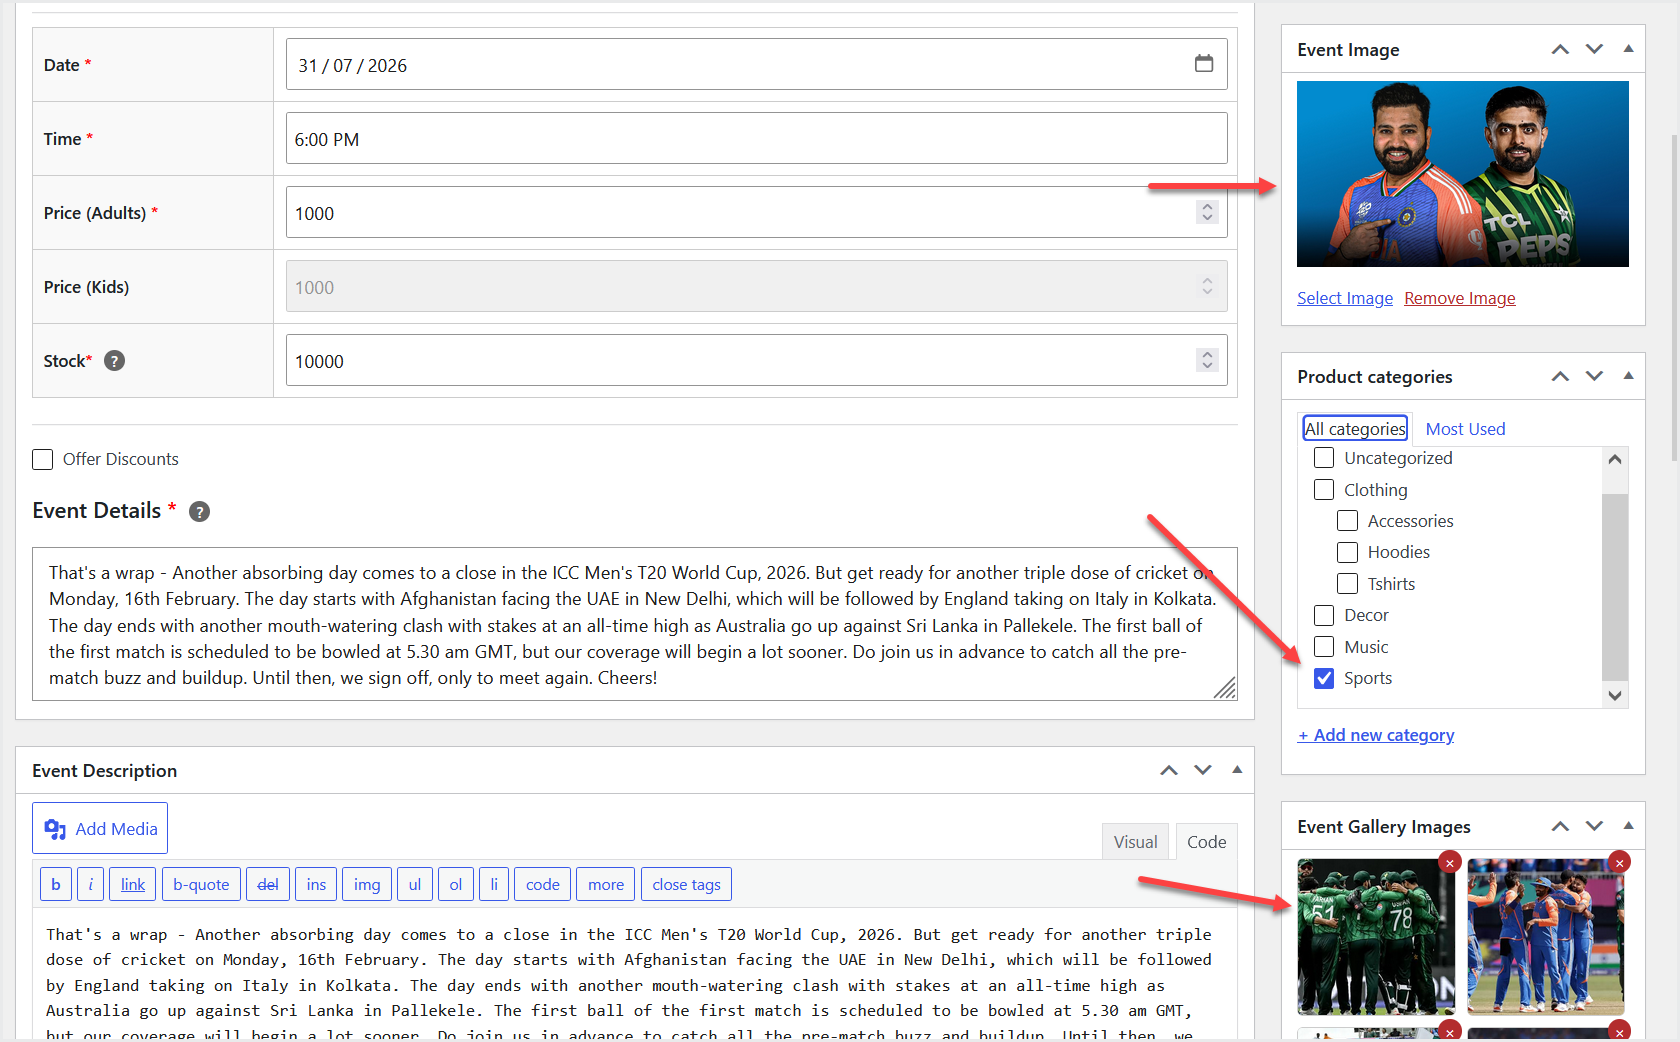This screenshot has height=1042, width=1680.
Task: Collapse the Product categories panel toggle
Action: [1628, 376]
